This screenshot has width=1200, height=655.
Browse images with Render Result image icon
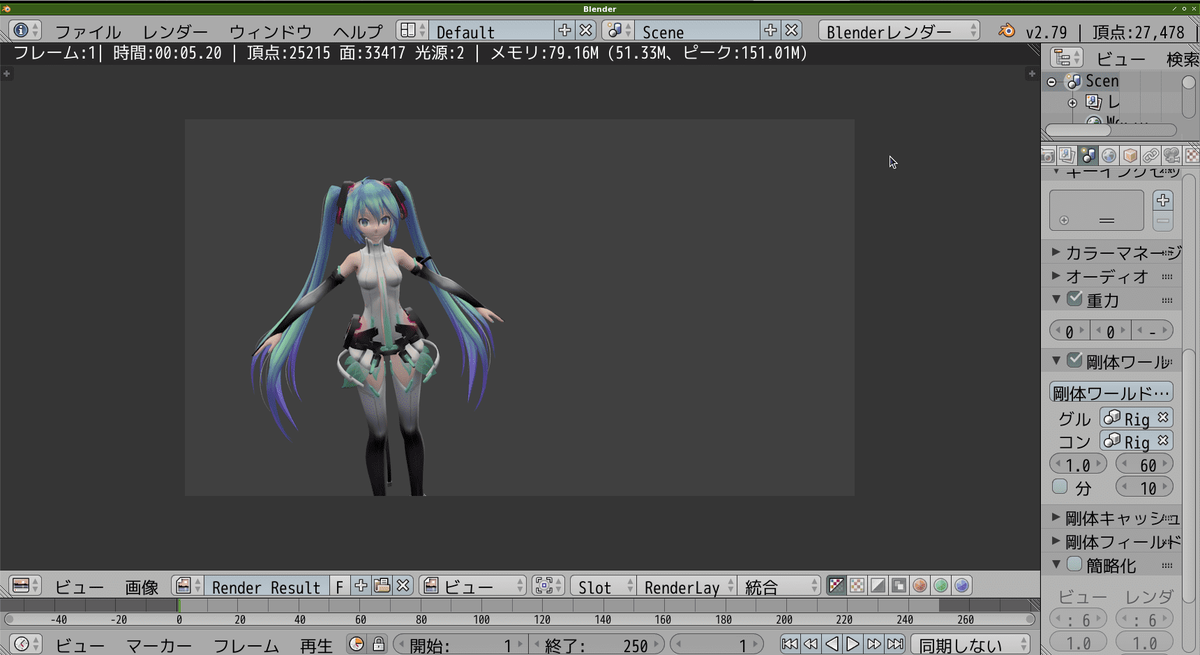[187, 587]
